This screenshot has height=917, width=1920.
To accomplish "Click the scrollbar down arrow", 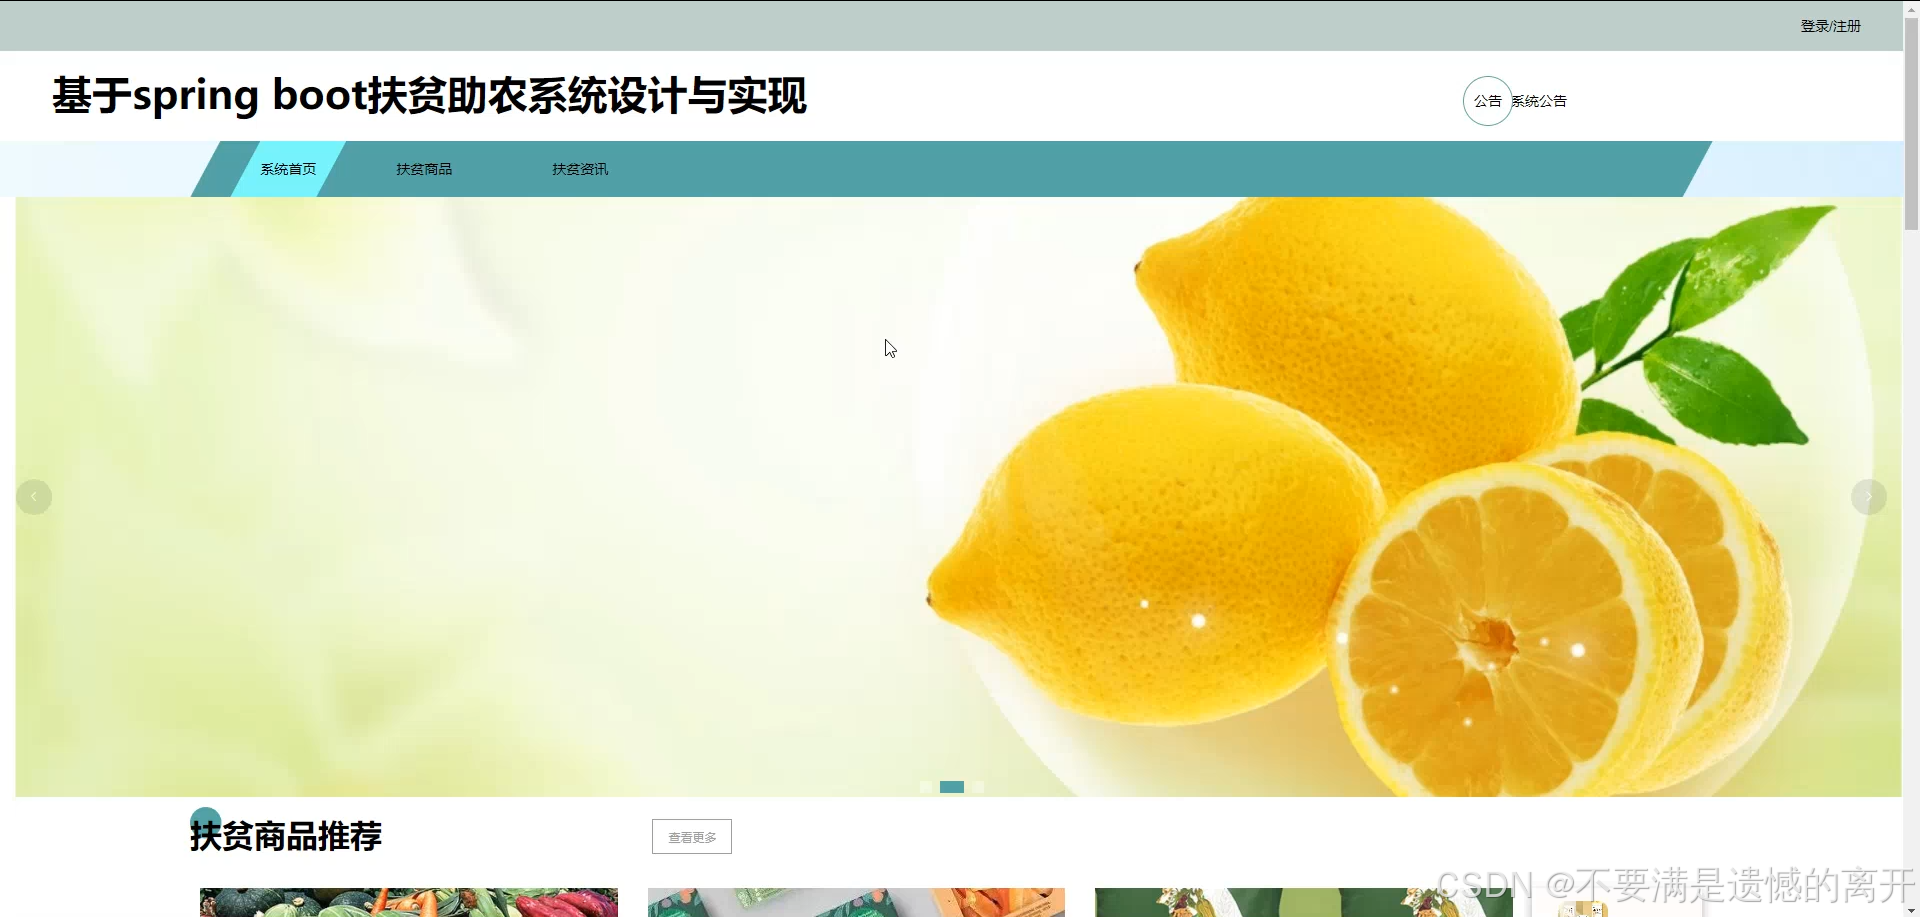I will pos(1911,910).
